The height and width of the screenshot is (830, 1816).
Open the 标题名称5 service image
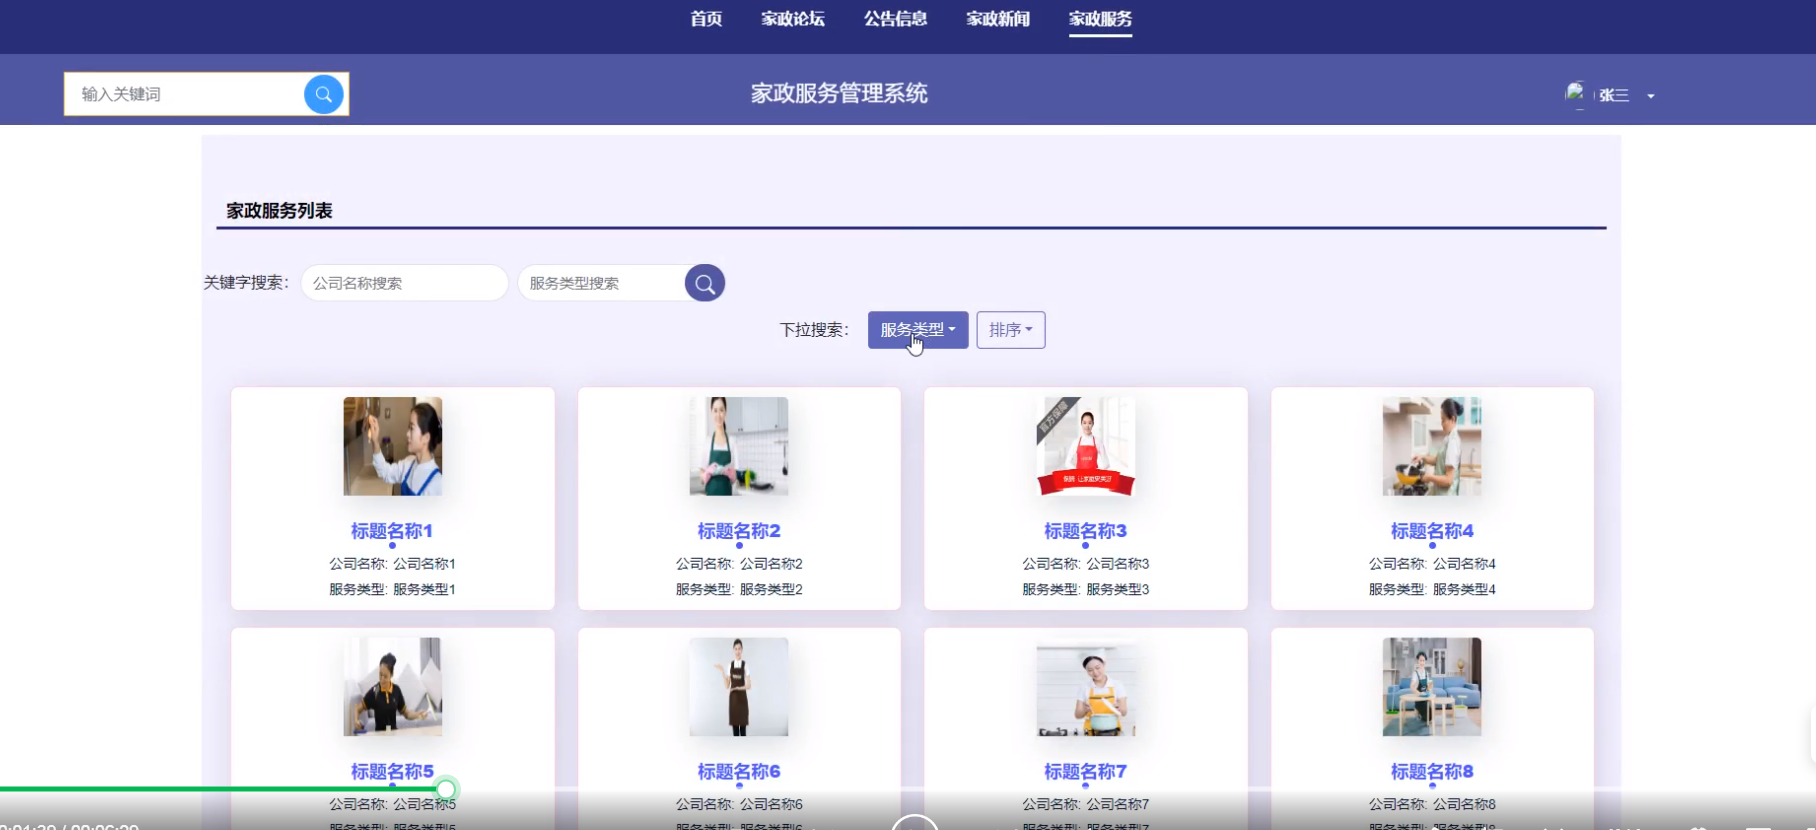[393, 687]
